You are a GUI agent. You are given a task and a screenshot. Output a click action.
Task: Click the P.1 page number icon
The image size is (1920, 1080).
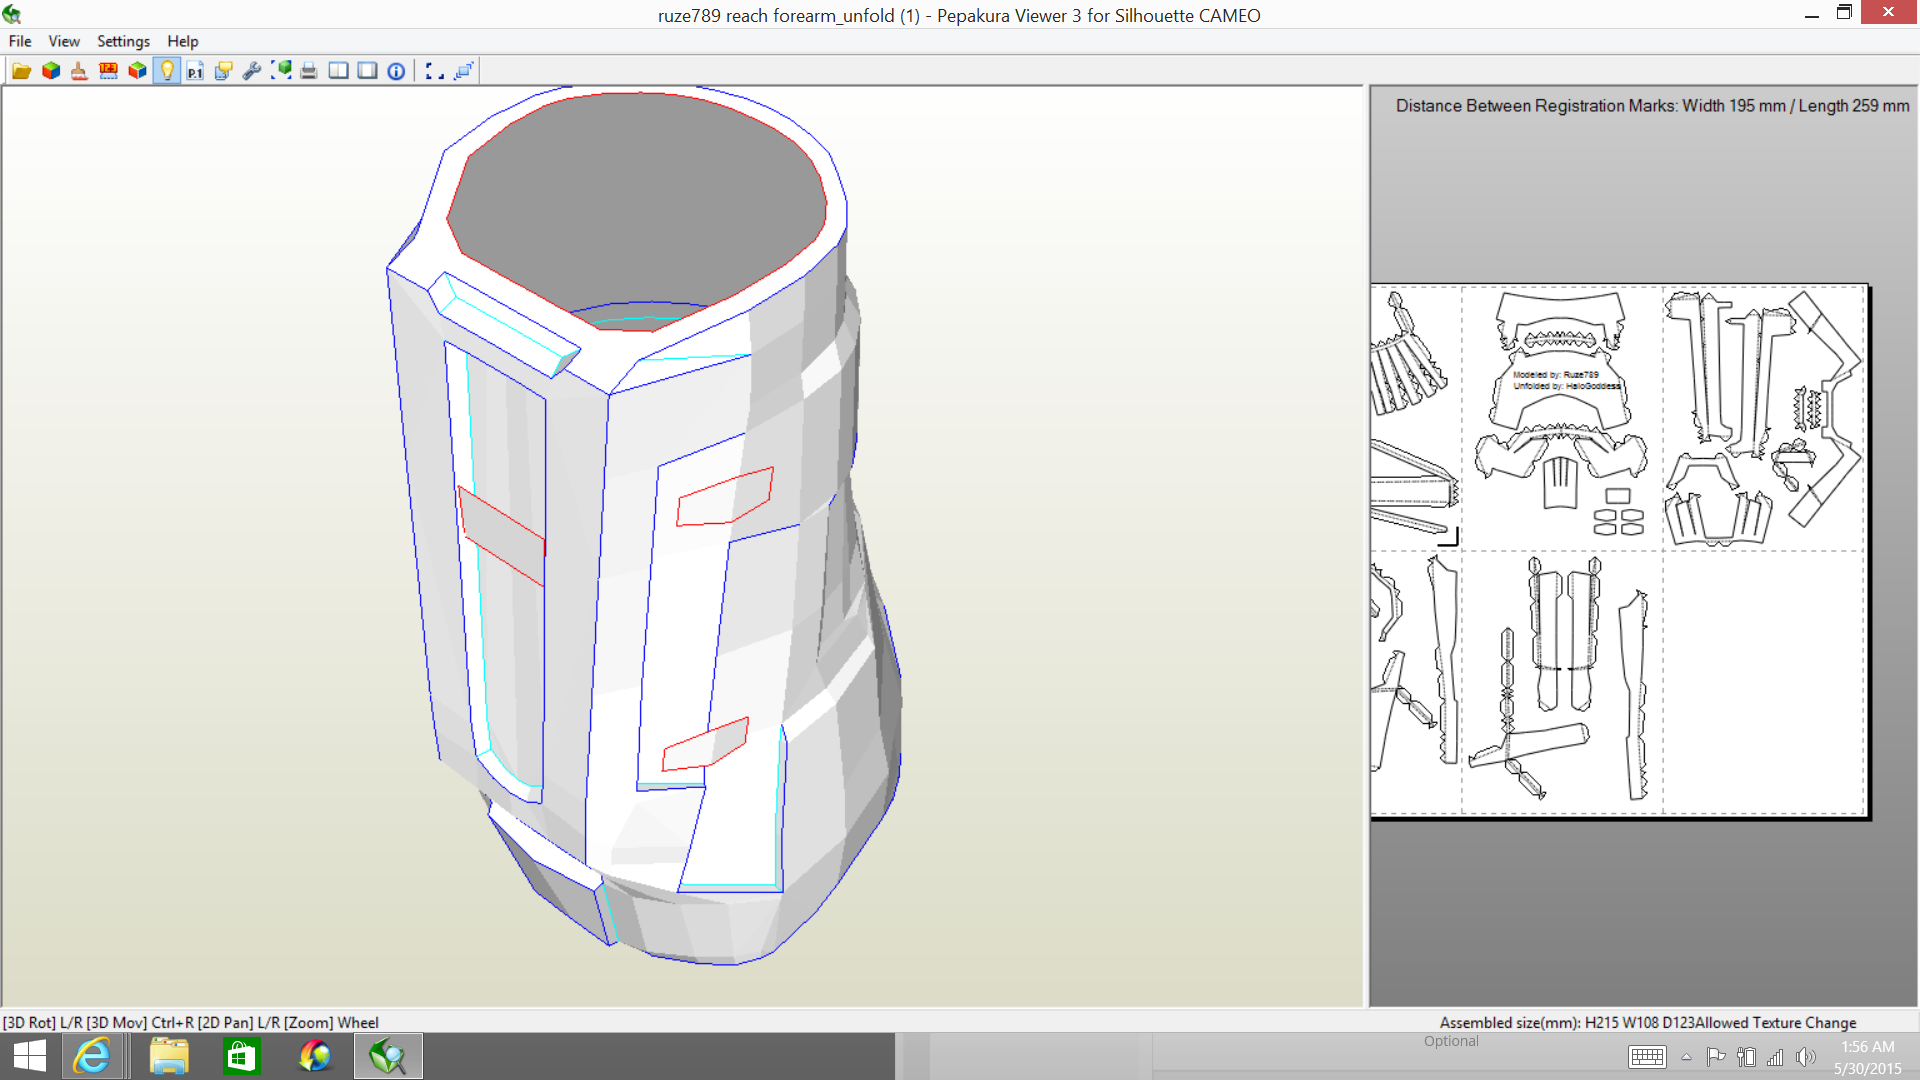tap(195, 71)
